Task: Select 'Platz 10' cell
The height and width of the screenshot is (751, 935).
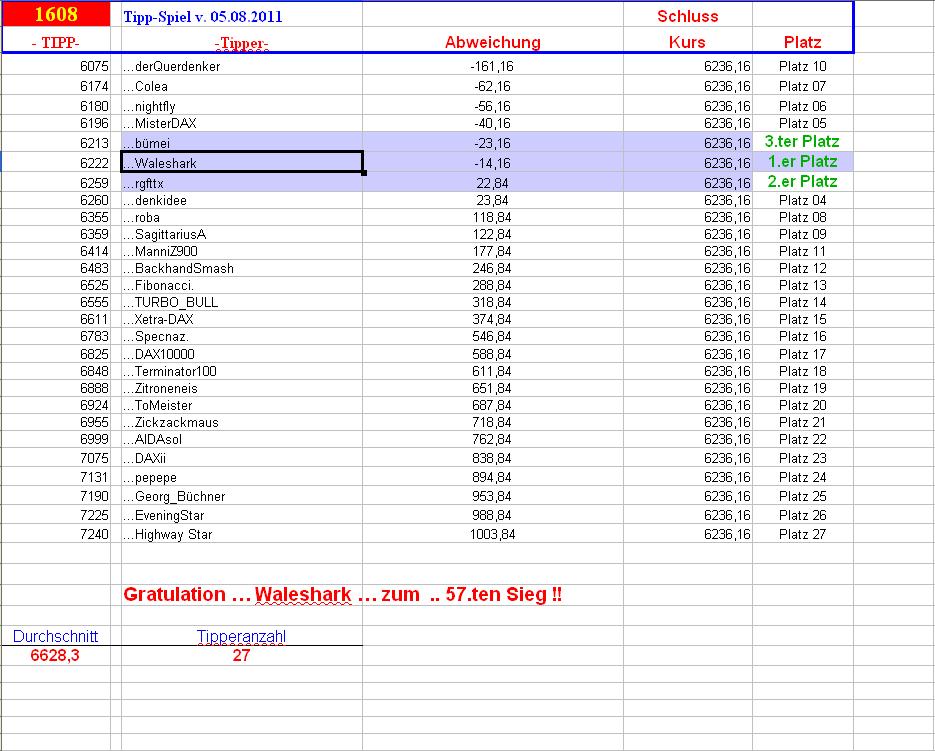Action: point(803,66)
